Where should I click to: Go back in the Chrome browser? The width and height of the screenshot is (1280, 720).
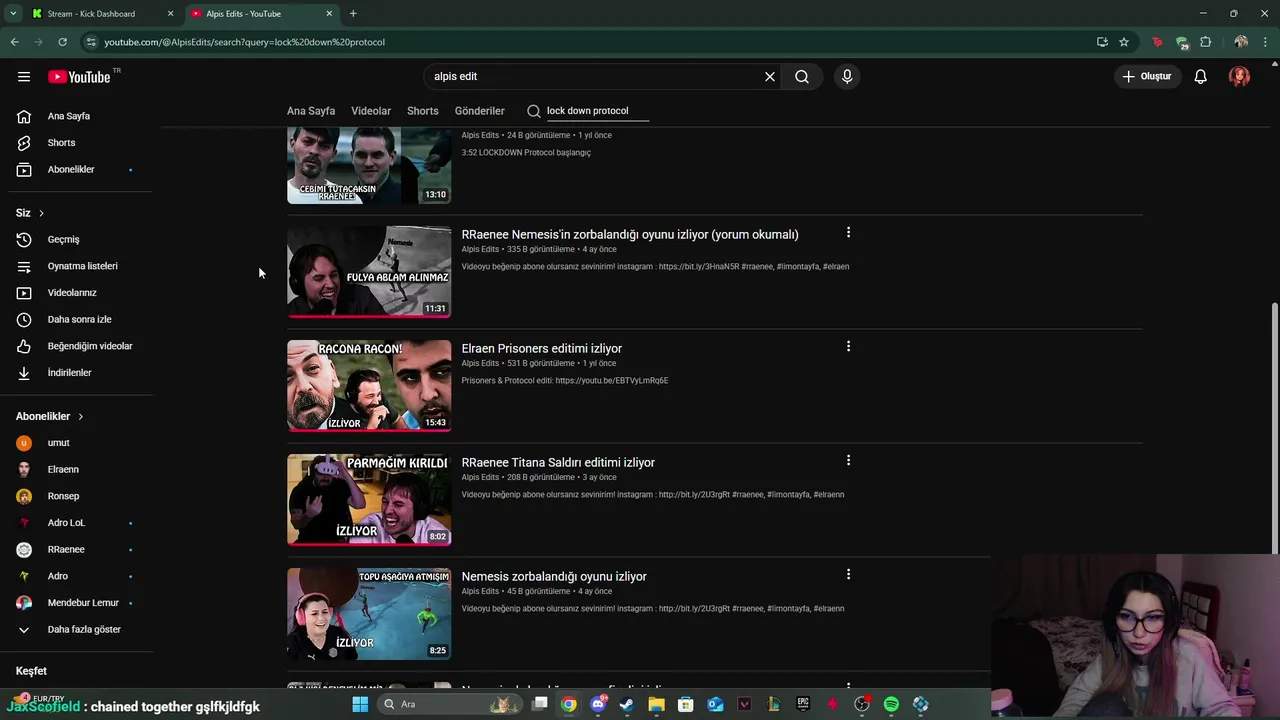14,42
